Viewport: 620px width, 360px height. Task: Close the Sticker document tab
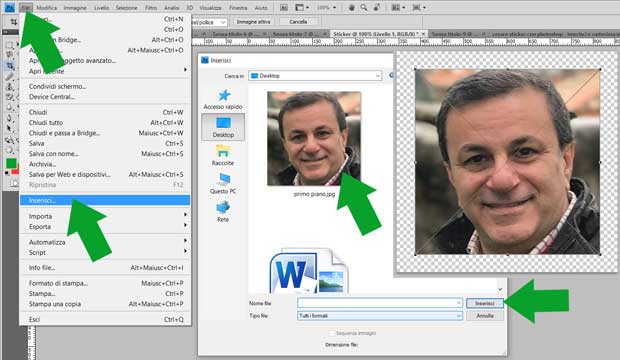[423, 34]
